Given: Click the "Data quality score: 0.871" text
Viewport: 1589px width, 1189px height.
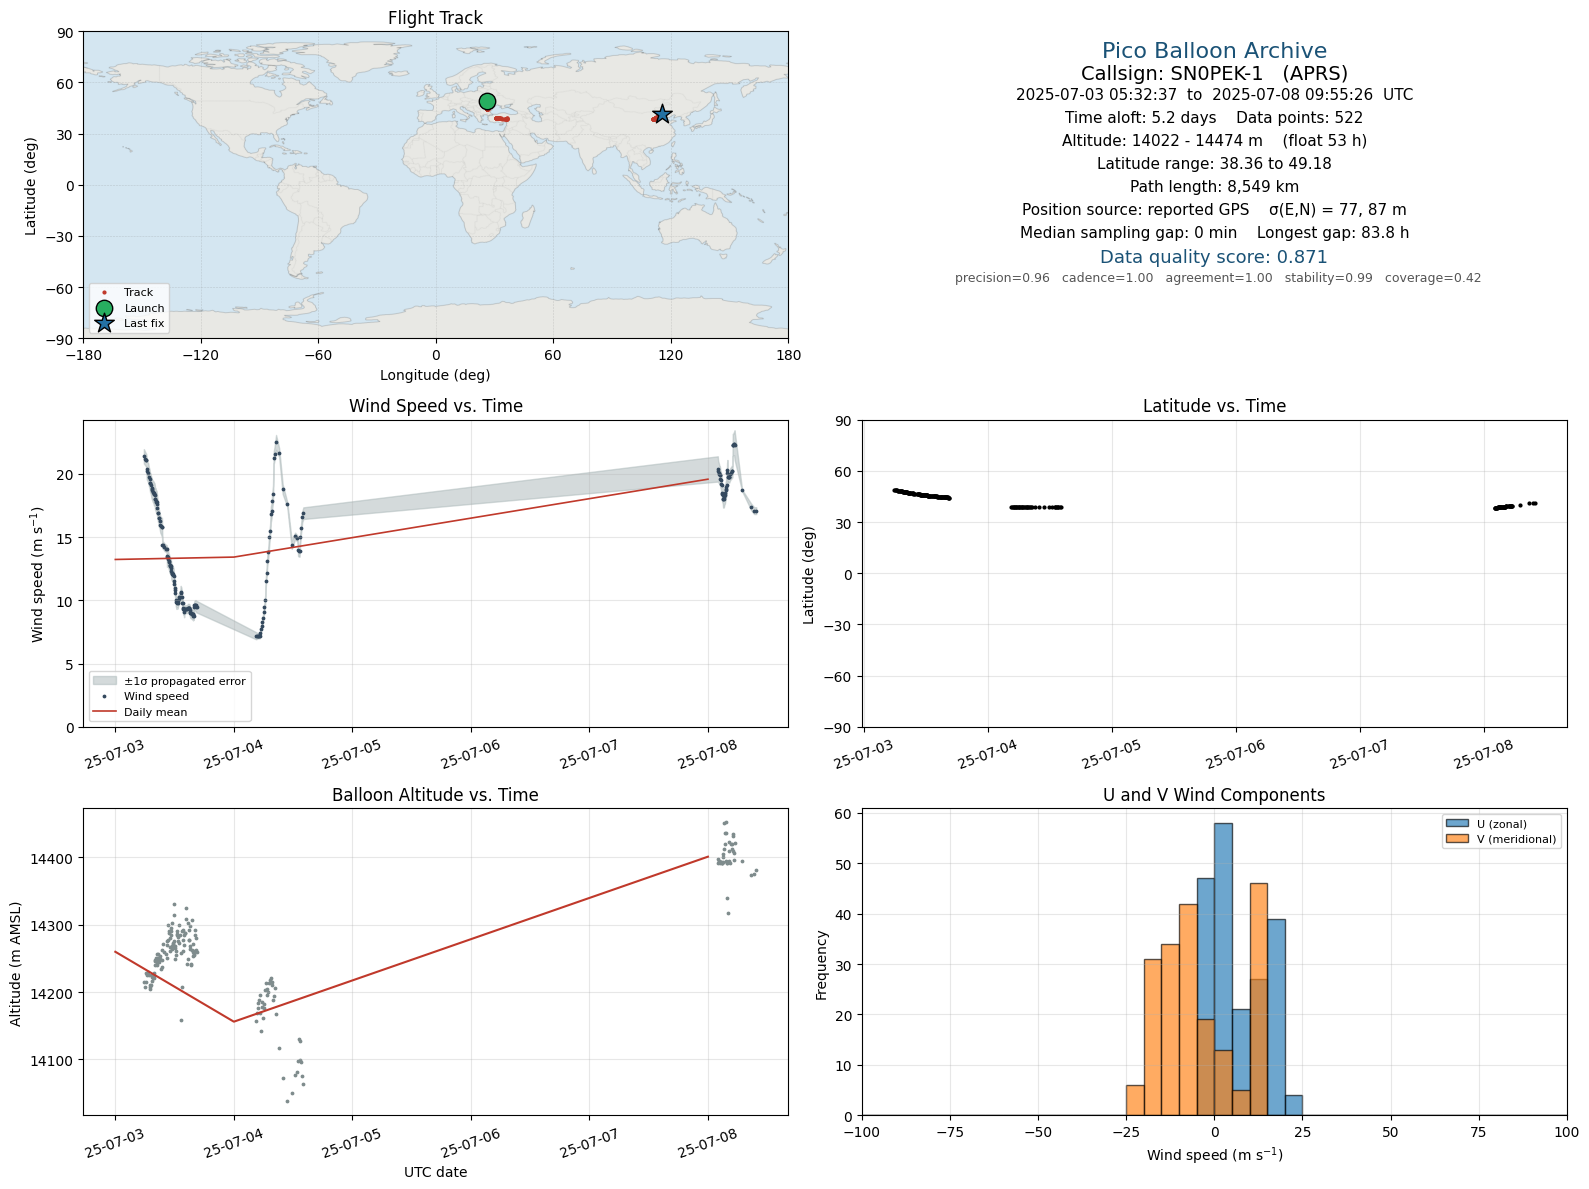Looking at the screenshot, I should (1214, 257).
